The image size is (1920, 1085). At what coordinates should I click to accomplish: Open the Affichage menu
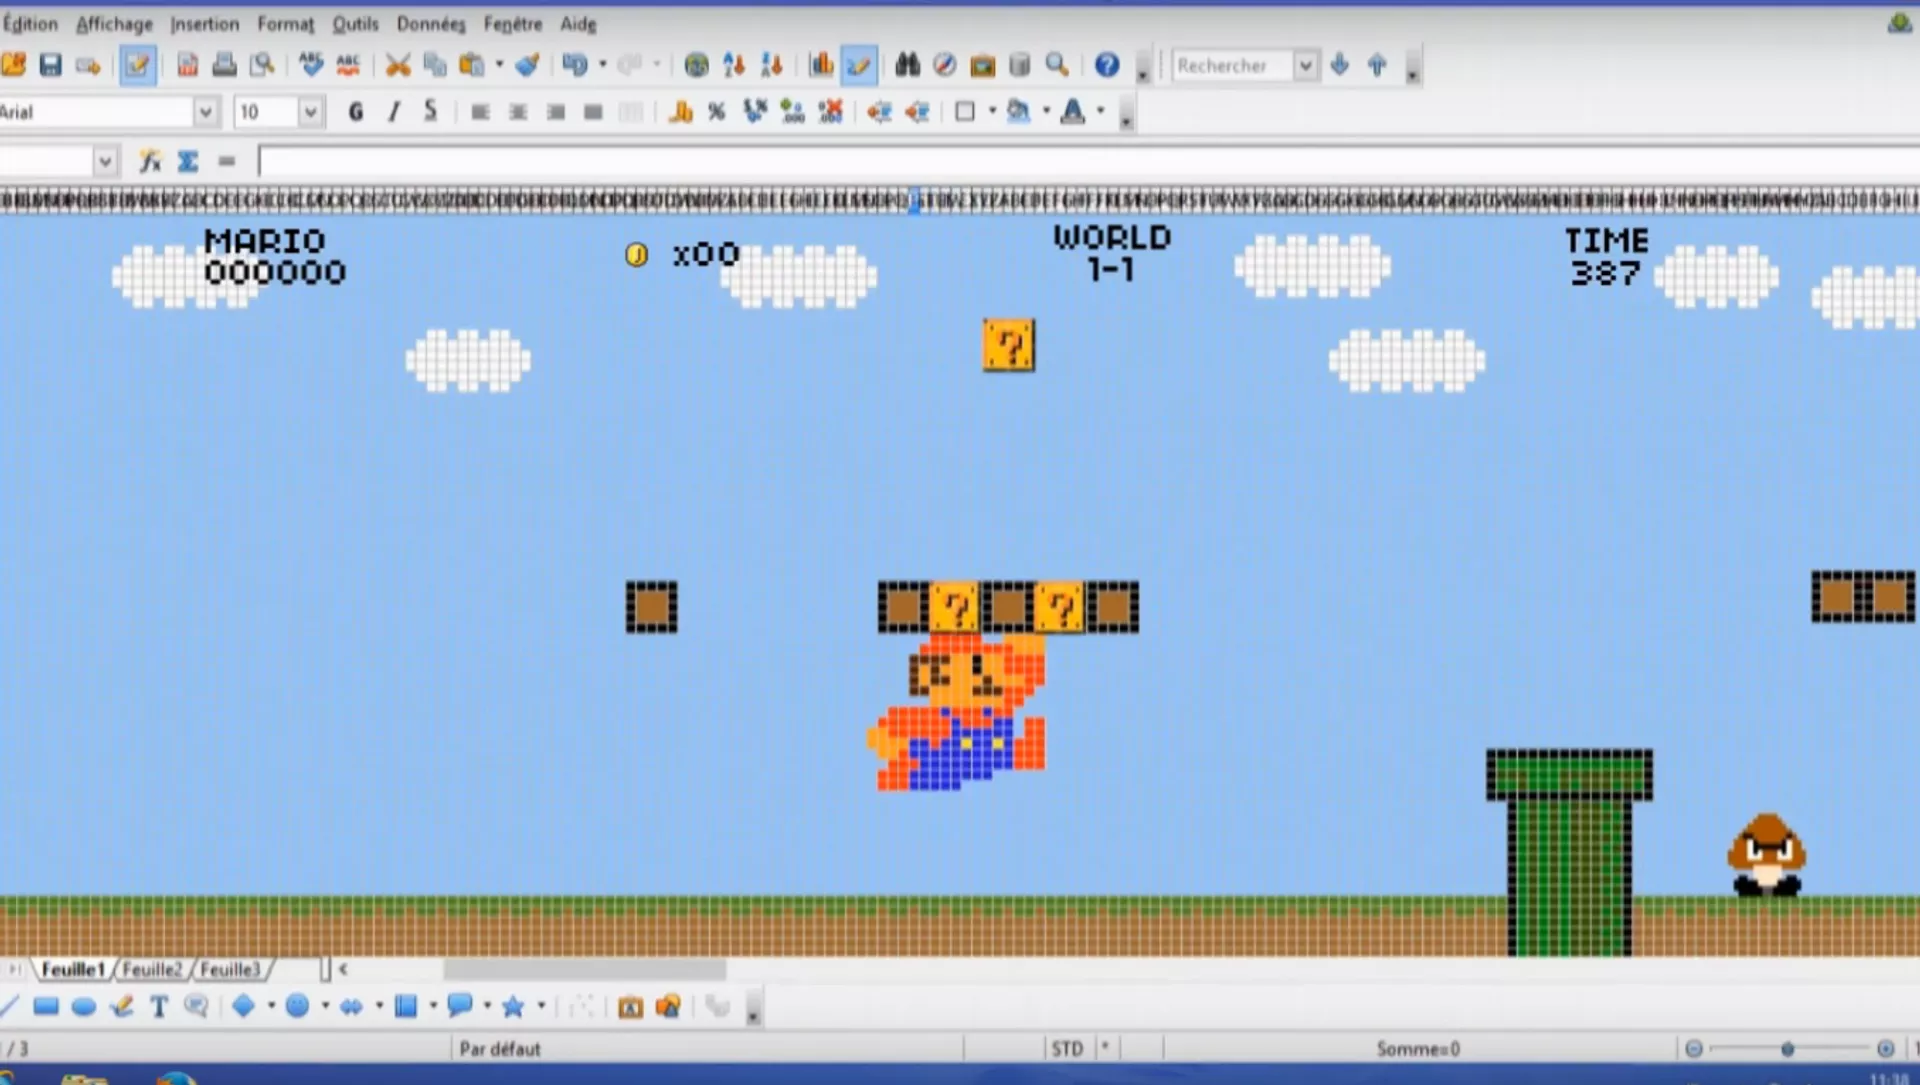tap(115, 24)
